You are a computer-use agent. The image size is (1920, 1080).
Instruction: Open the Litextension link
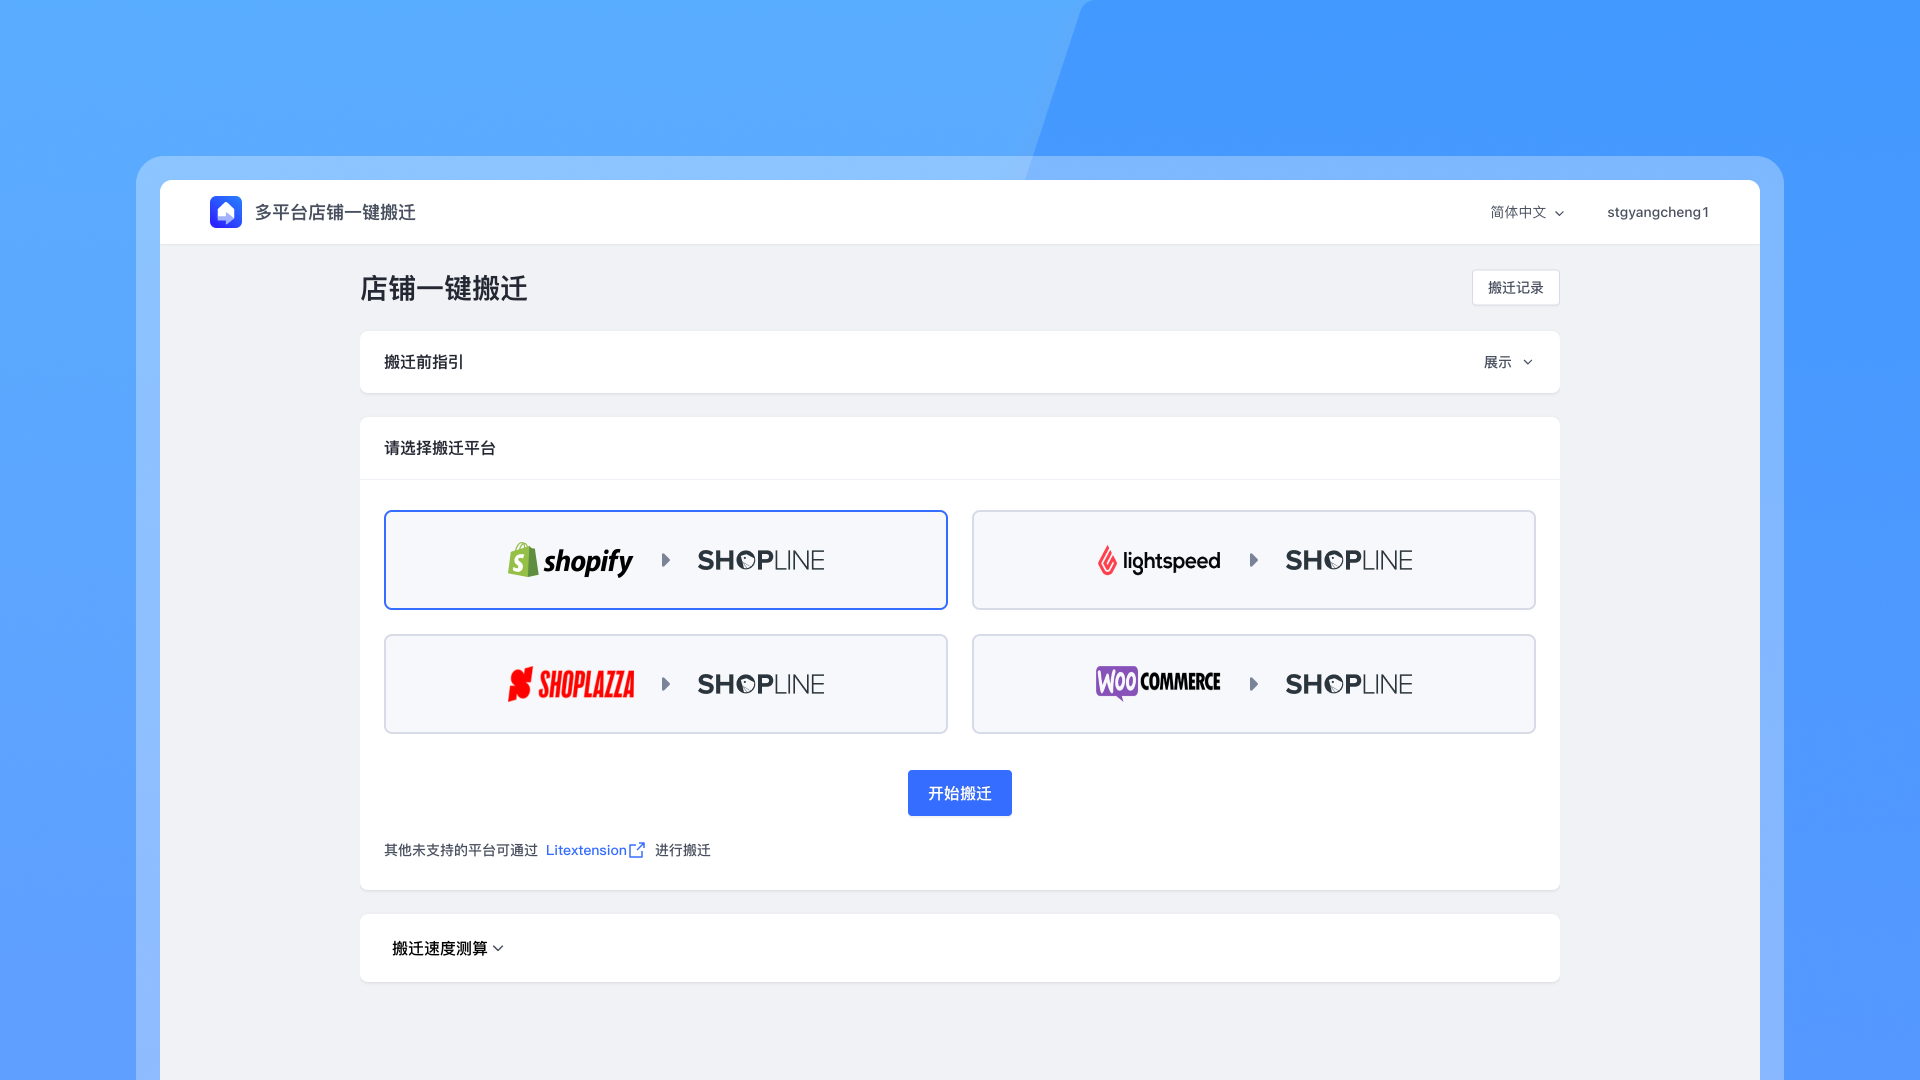pyautogui.click(x=586, y=850)
